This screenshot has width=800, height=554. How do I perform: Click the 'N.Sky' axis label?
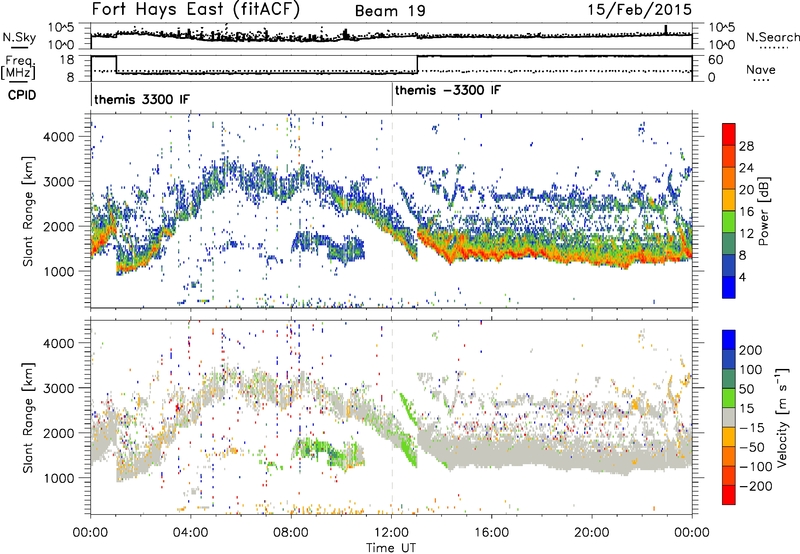[x=19, y=37]
